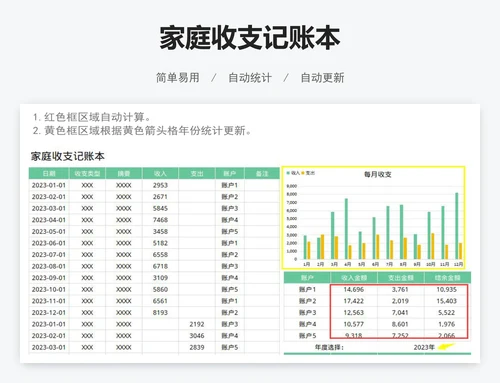Click the summary income total 17,422

pyautogui.click(x=354, y=301)
